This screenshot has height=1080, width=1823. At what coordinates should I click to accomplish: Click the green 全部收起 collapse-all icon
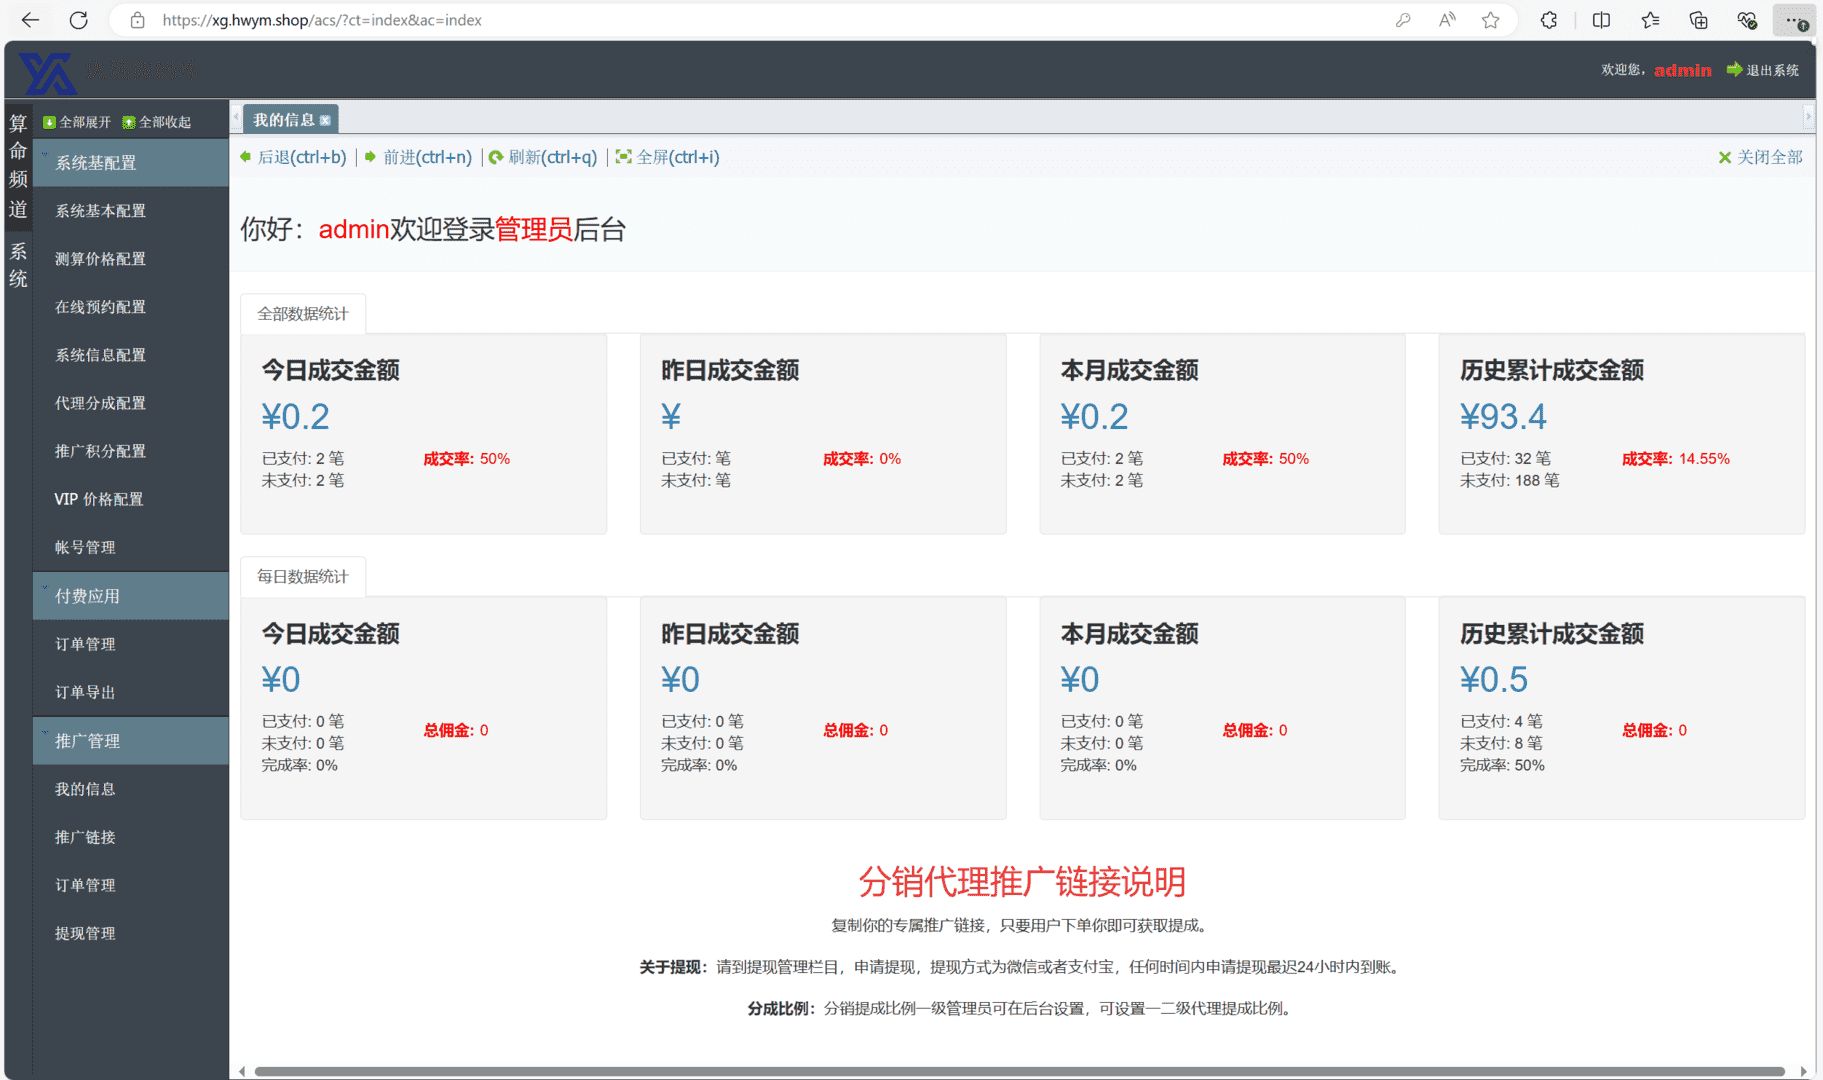(x=128, y=122)
